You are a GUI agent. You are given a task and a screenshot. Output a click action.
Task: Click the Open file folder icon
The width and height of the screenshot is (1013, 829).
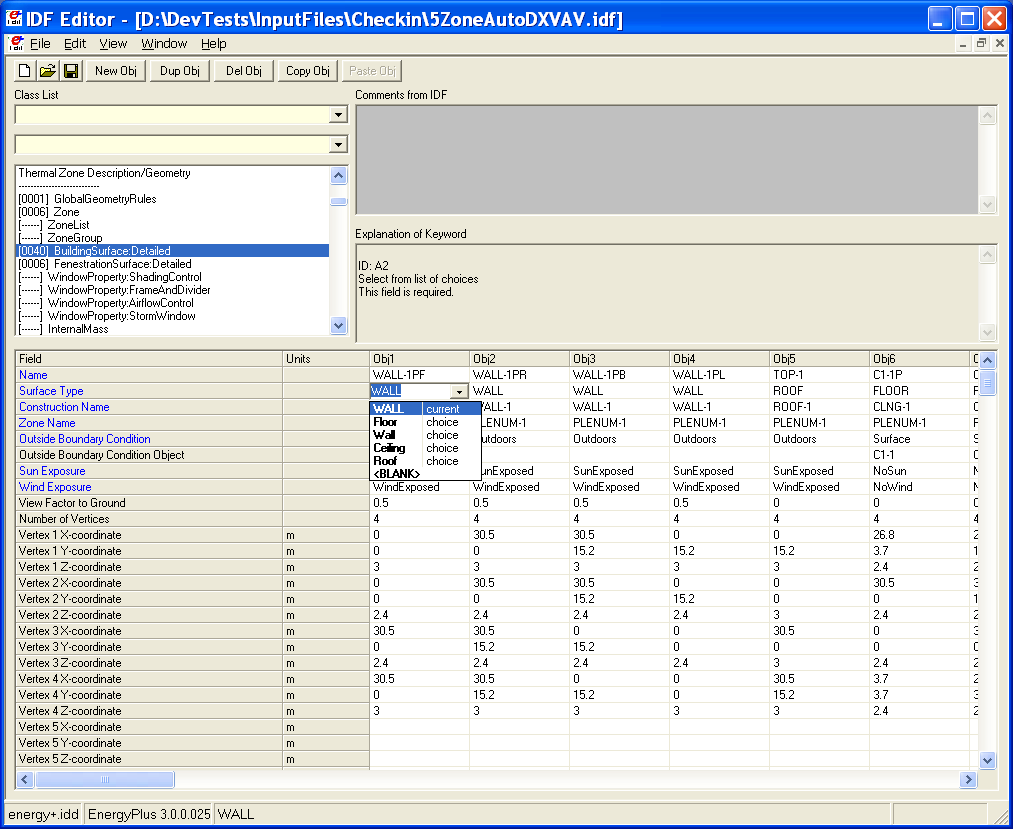pyautogui.click(x=46, y=70)
